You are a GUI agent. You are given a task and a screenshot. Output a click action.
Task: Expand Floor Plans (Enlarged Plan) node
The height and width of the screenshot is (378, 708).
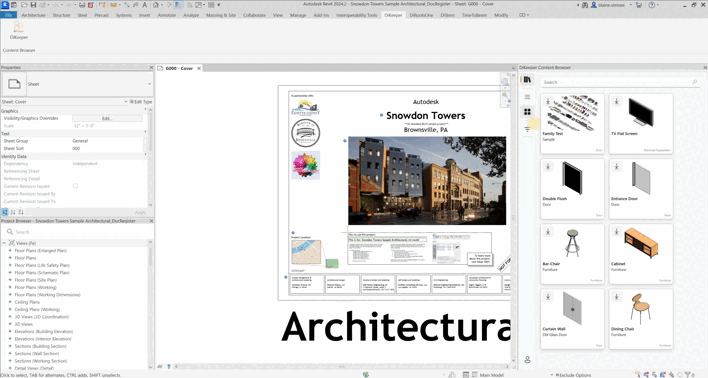click(10, 250)
